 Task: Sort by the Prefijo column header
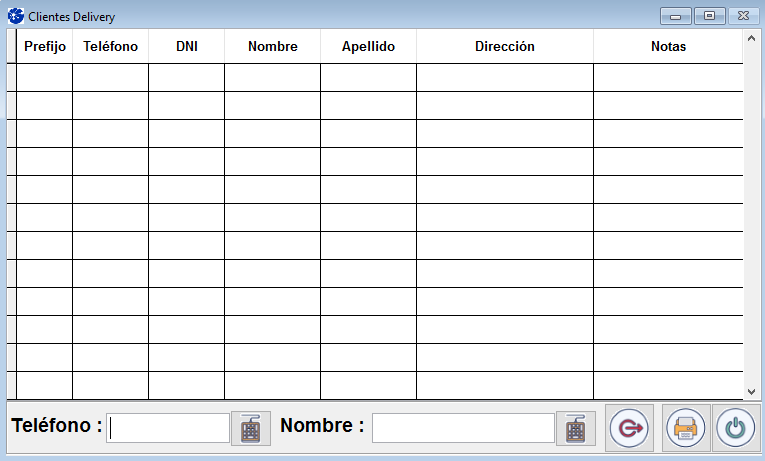pyautogui.click(x=45, y=47)
